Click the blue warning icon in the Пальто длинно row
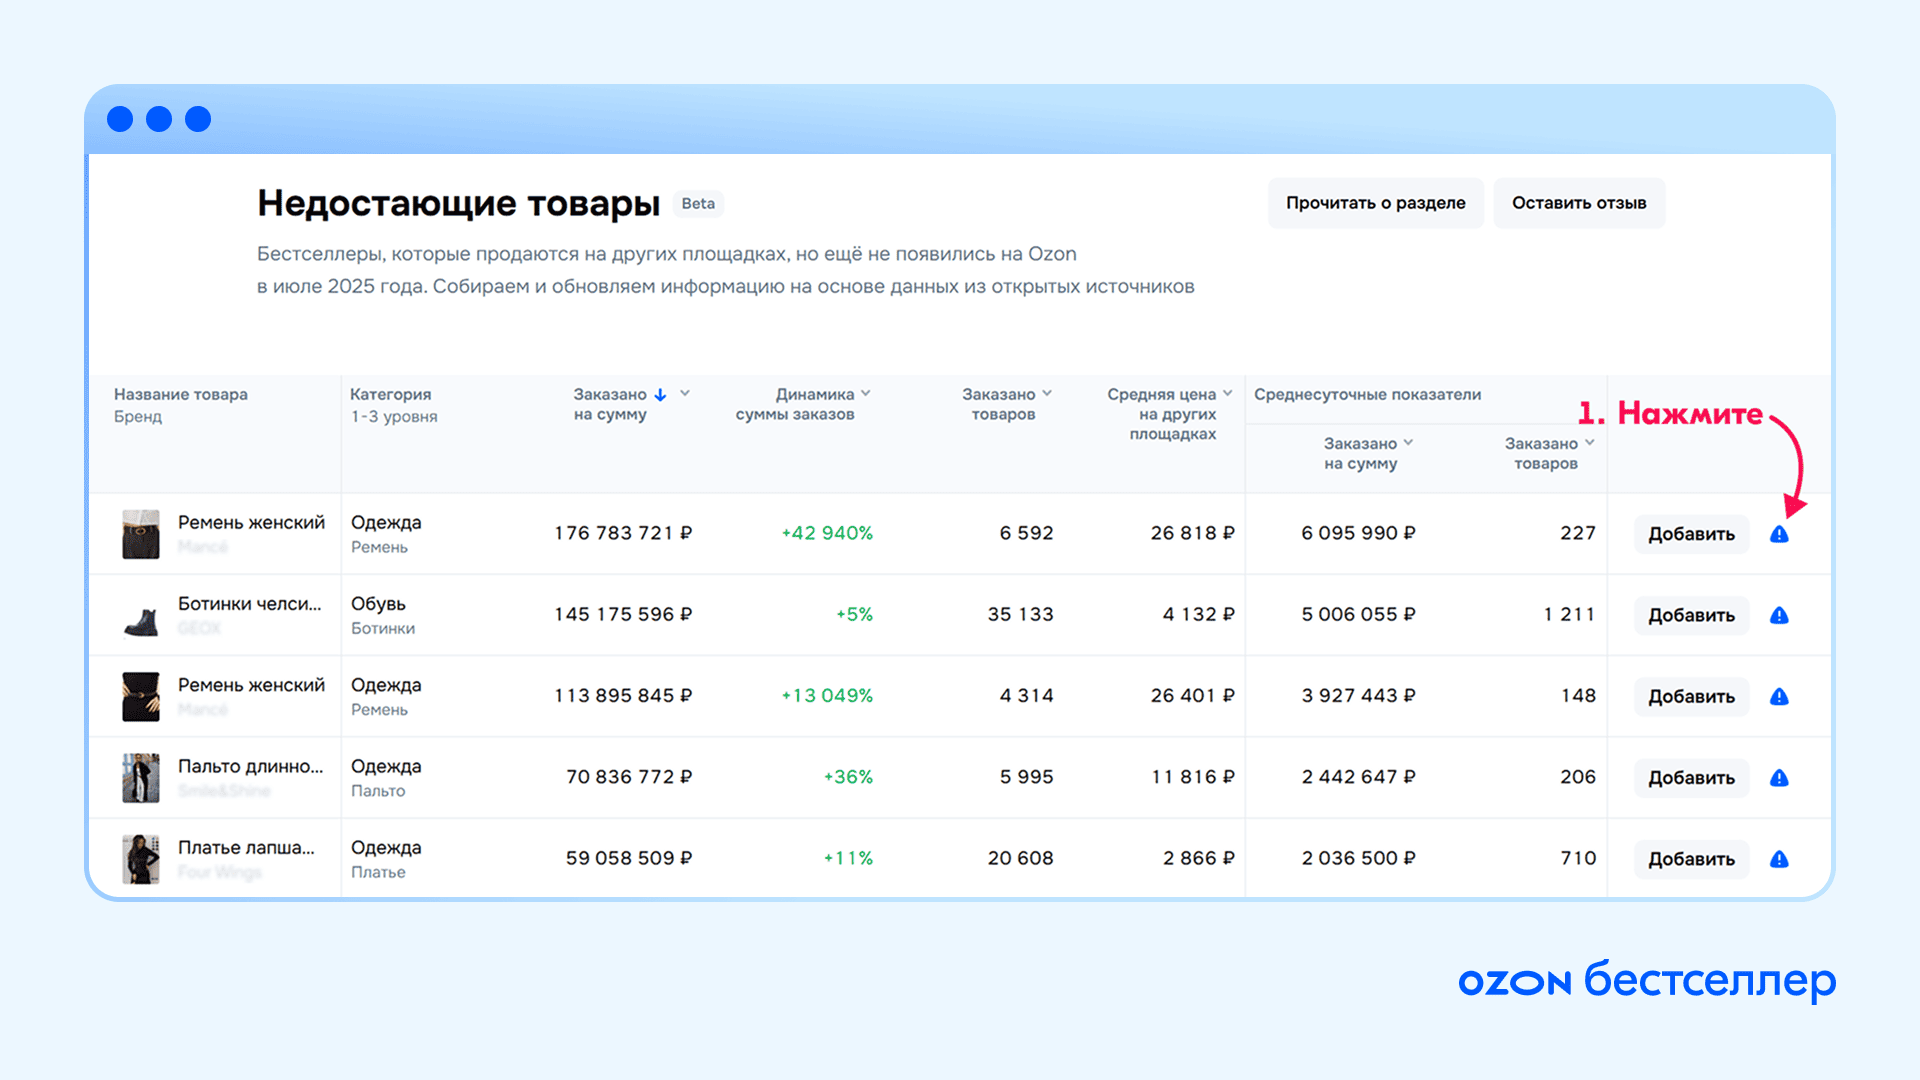1920x1080 pixels. (1779, 777)
